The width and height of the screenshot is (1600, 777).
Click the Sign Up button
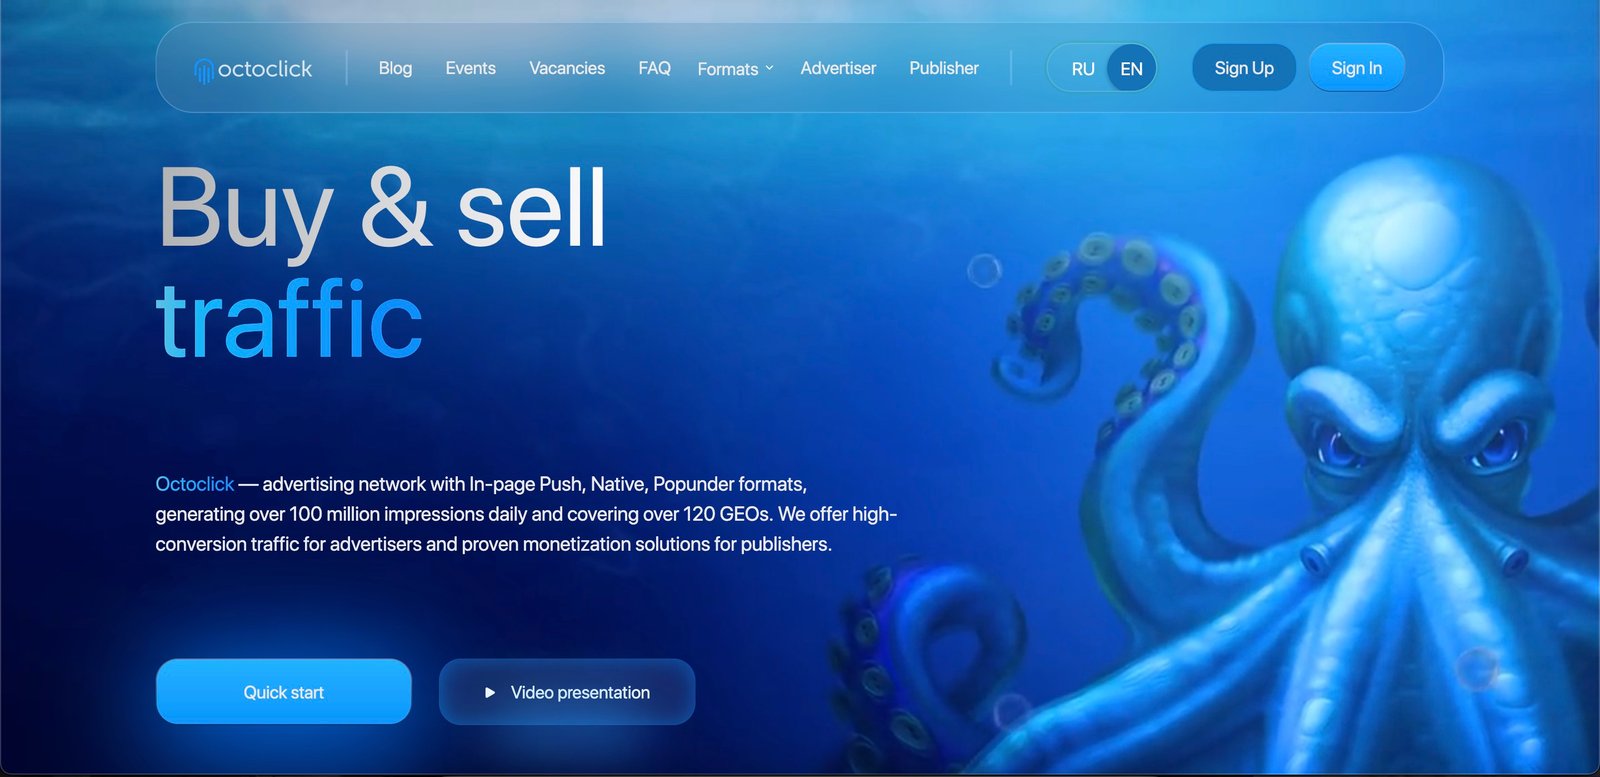point(1244,68)
